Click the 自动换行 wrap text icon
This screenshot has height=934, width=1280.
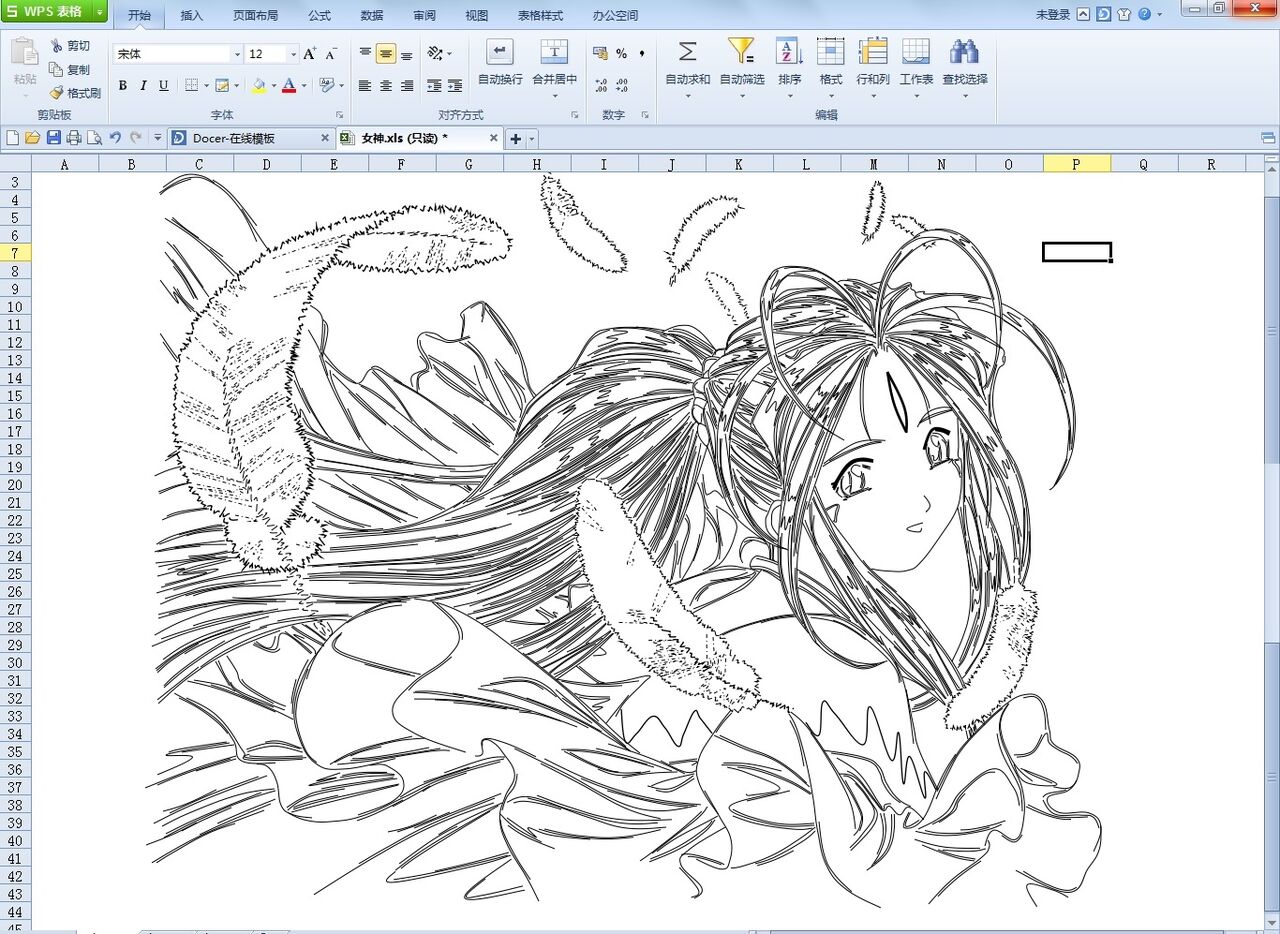click(x=500, y=52)
